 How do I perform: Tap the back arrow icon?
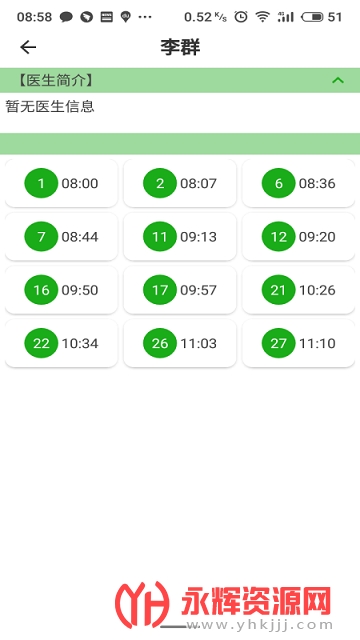pyautogui.click(x=28, y=47)
